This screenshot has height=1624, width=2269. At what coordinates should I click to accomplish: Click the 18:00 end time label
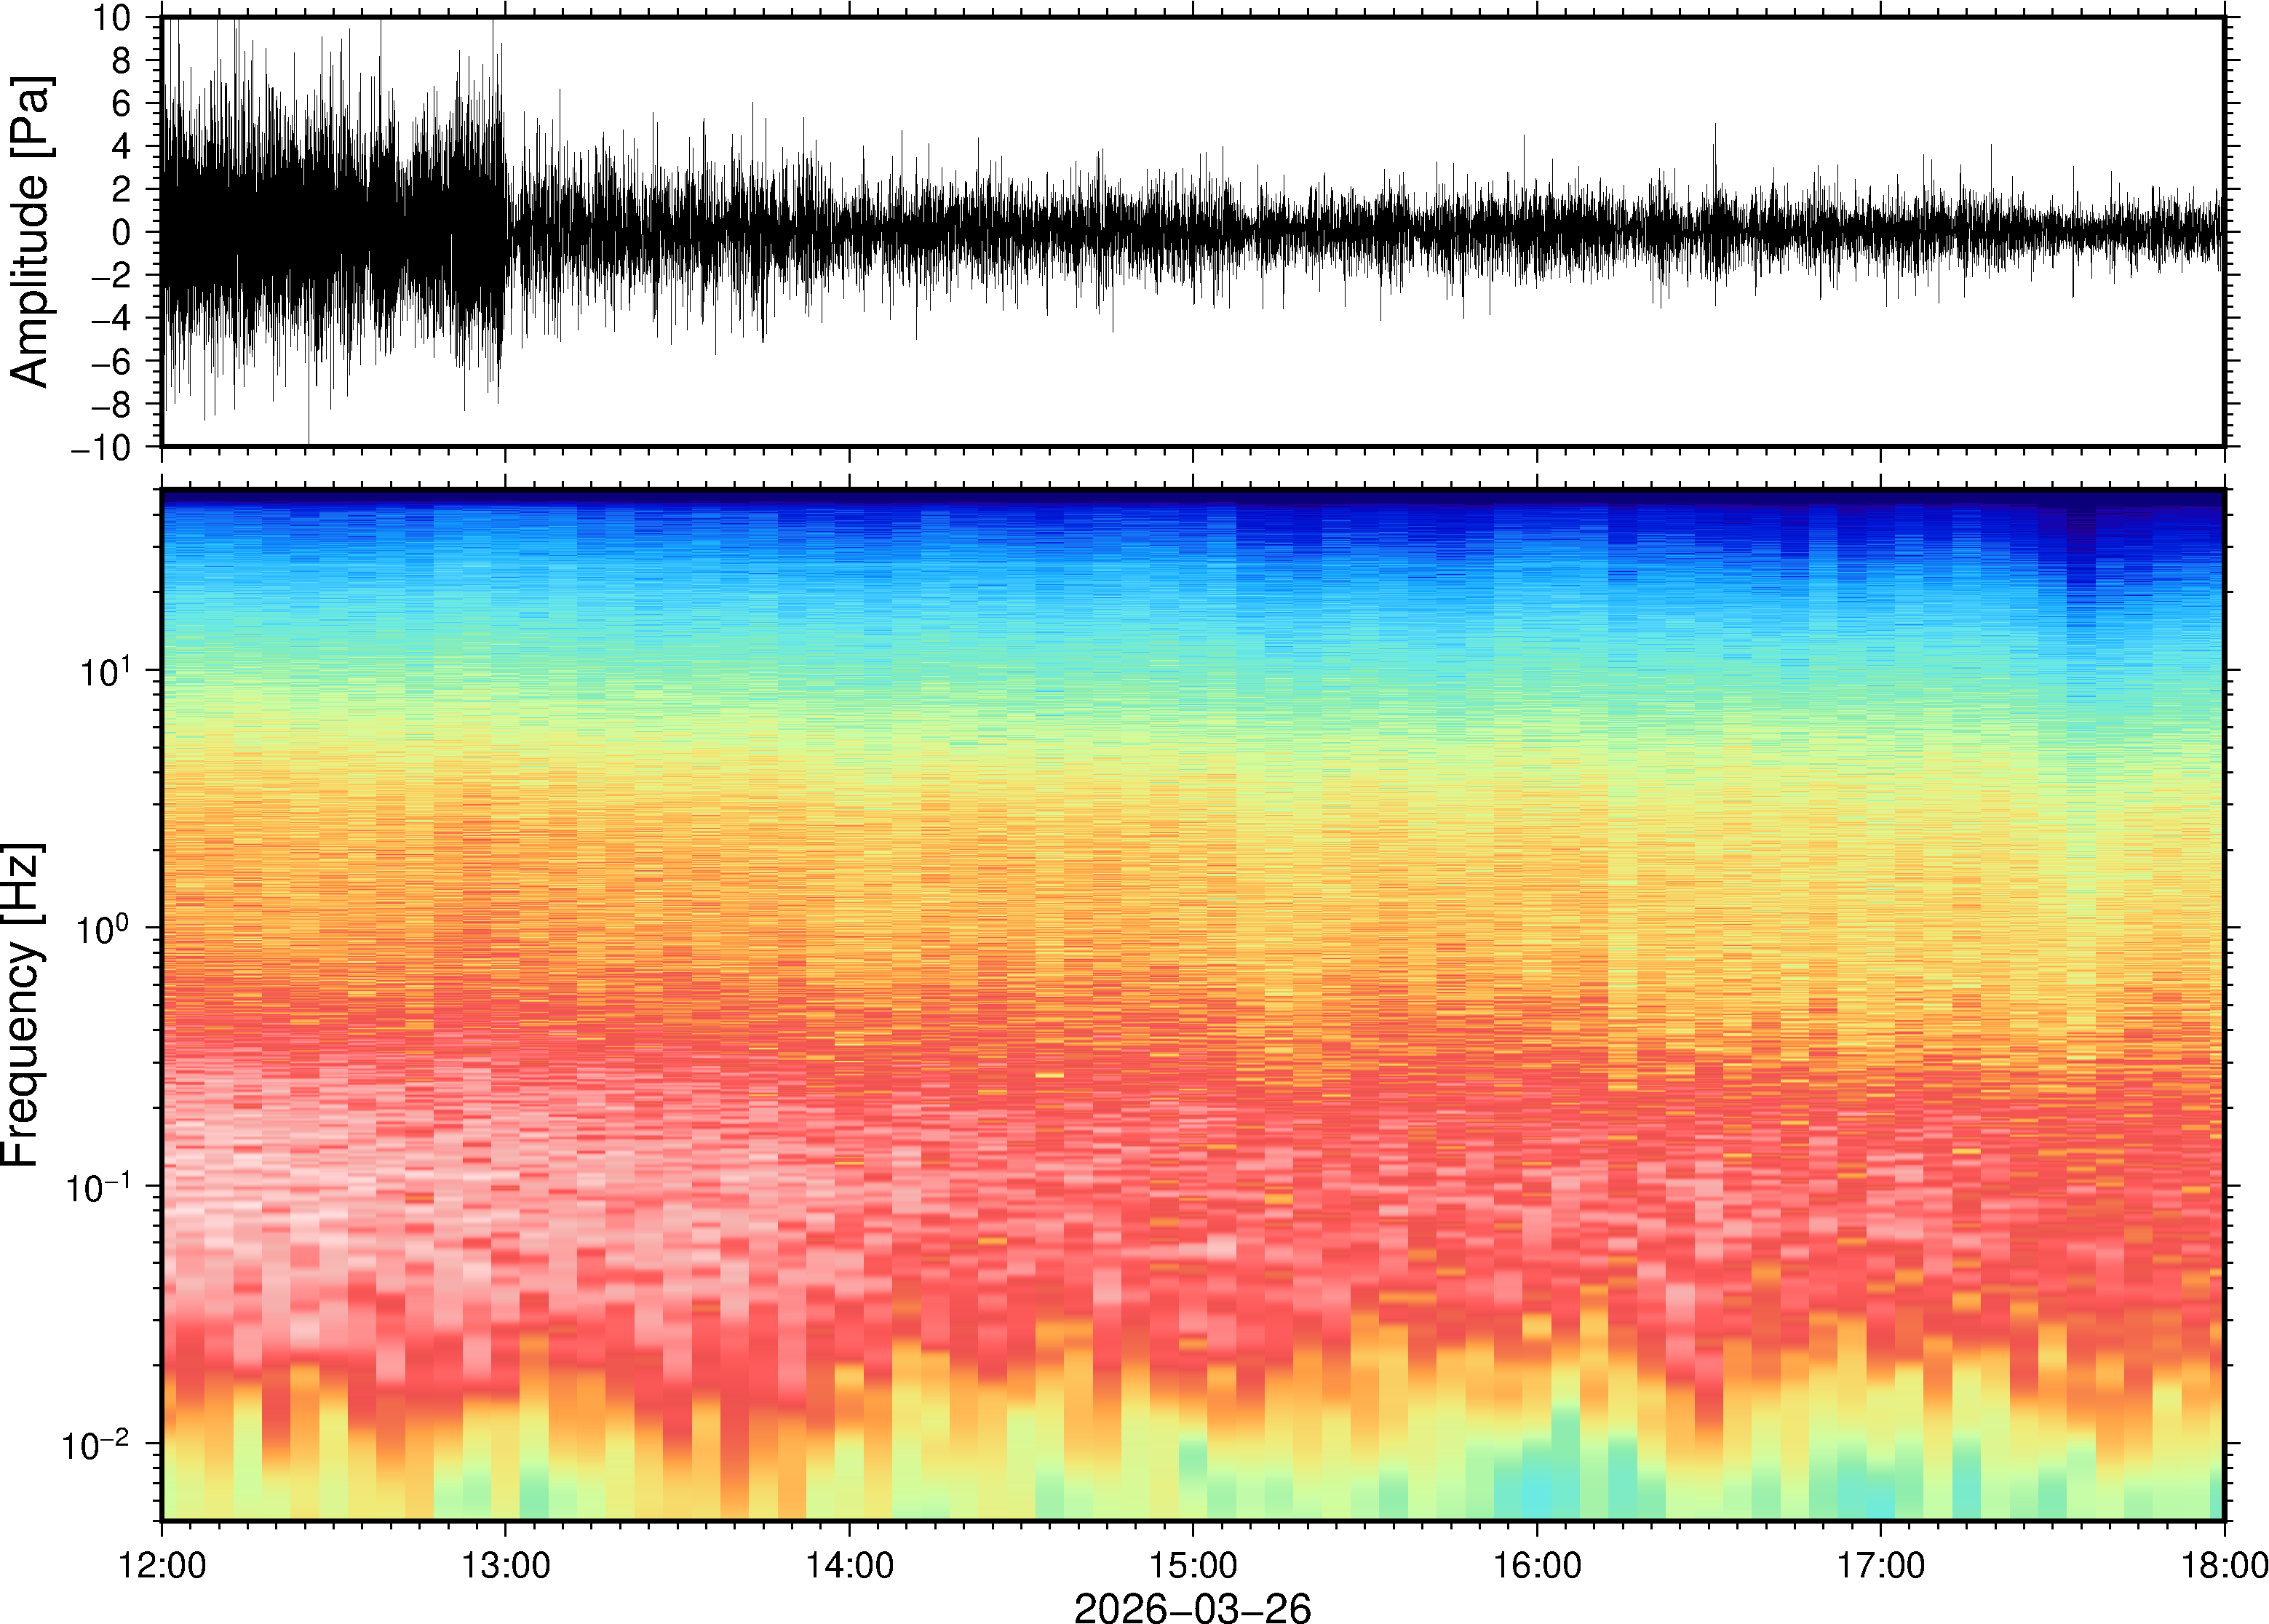click(x=2224, y=1565)
